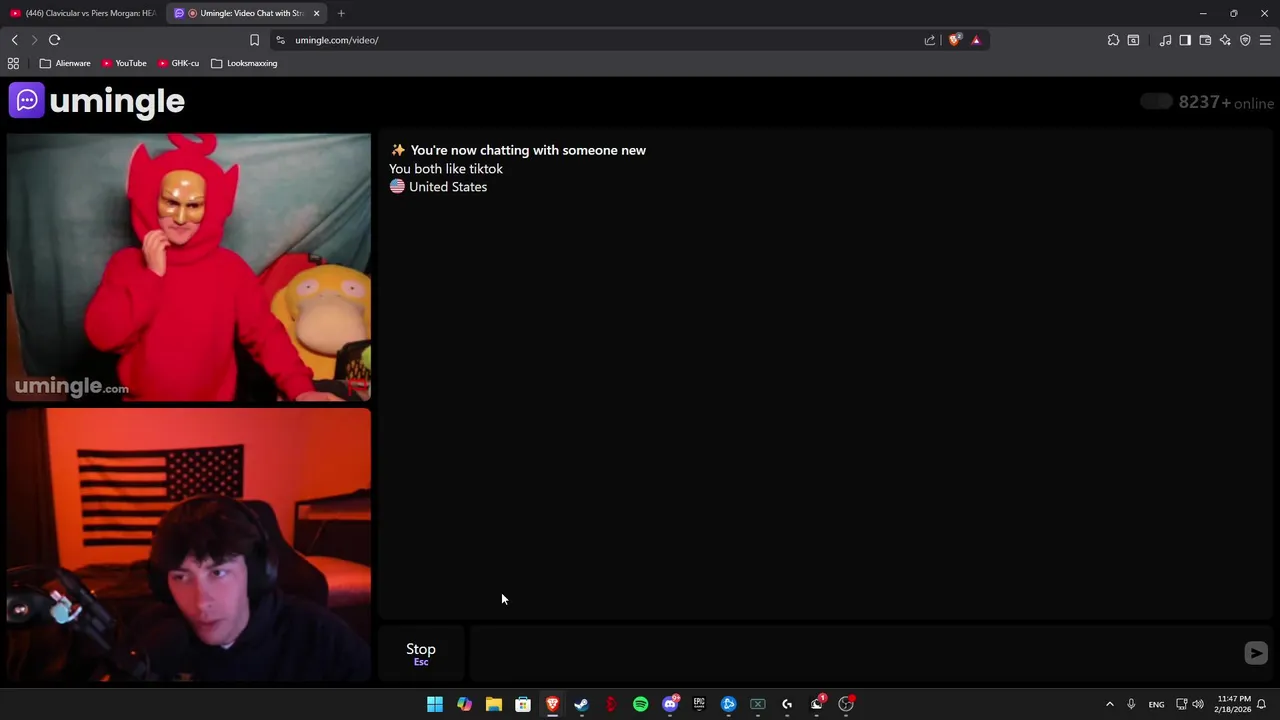Click your own webcam preview
Image resolution: width=1280 pixels, height=720 pixels.
pyautogui.click(x=189, y=545)
